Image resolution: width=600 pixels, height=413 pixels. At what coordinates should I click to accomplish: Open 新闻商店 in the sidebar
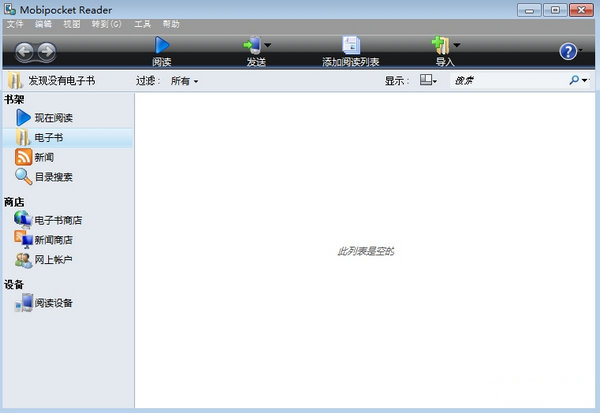[68, 240]
